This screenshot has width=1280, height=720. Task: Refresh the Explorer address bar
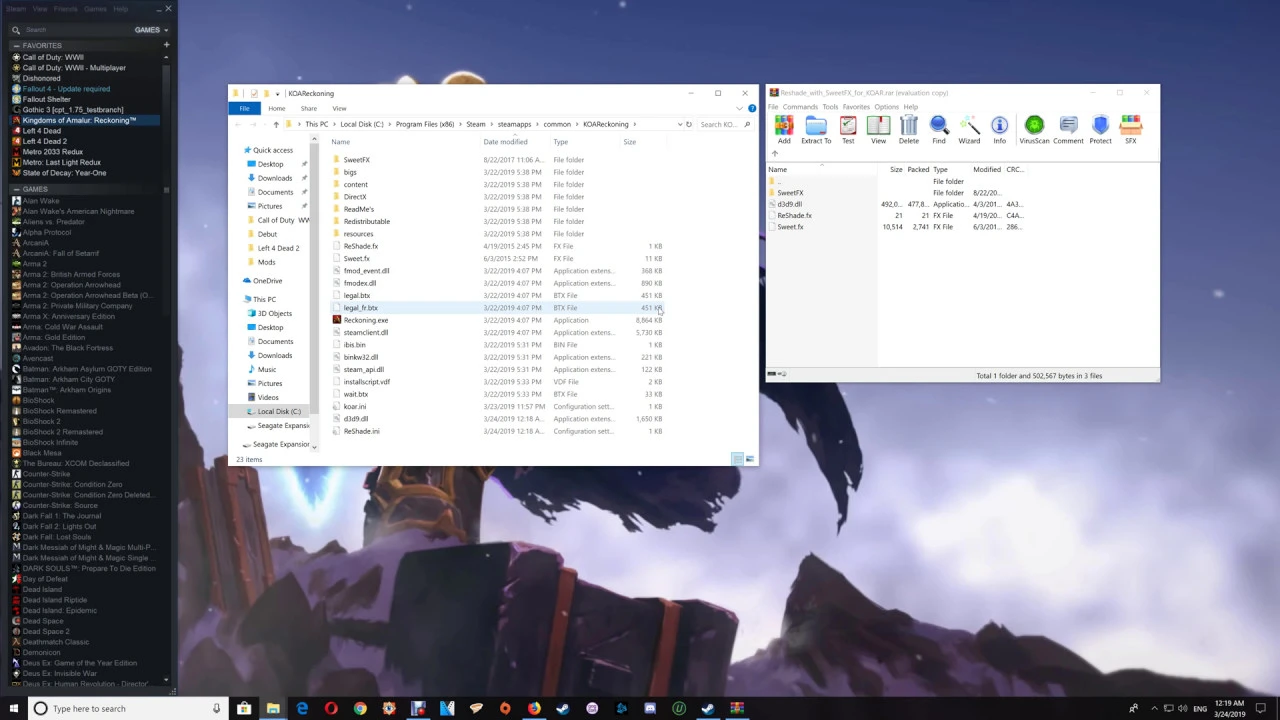click(x=688, y=124)
